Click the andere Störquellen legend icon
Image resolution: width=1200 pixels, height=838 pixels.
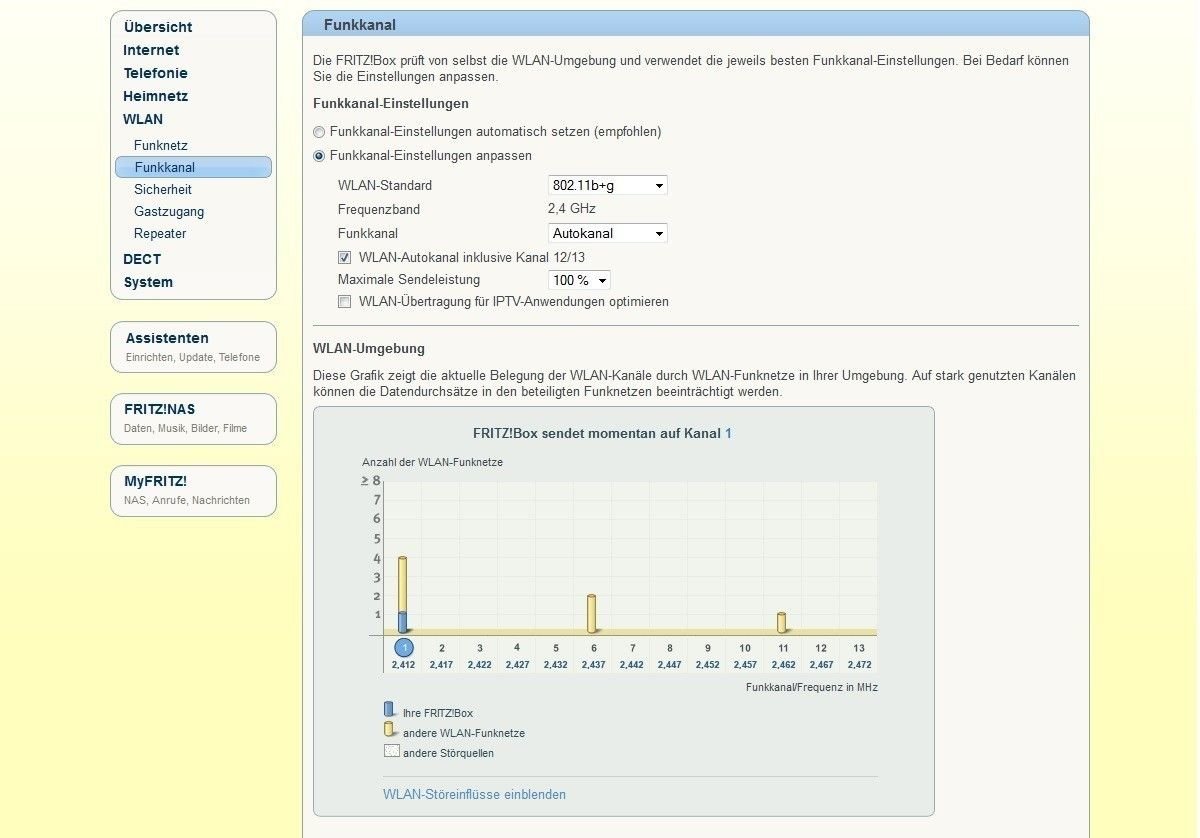[391, 751]
